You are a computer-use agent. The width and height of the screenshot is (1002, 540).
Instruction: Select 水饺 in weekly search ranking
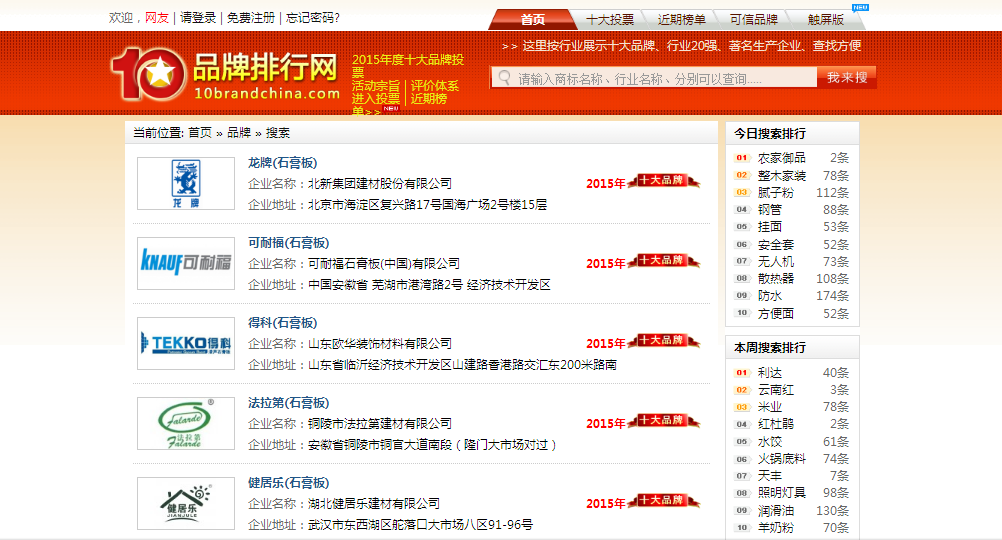(769, 442)
